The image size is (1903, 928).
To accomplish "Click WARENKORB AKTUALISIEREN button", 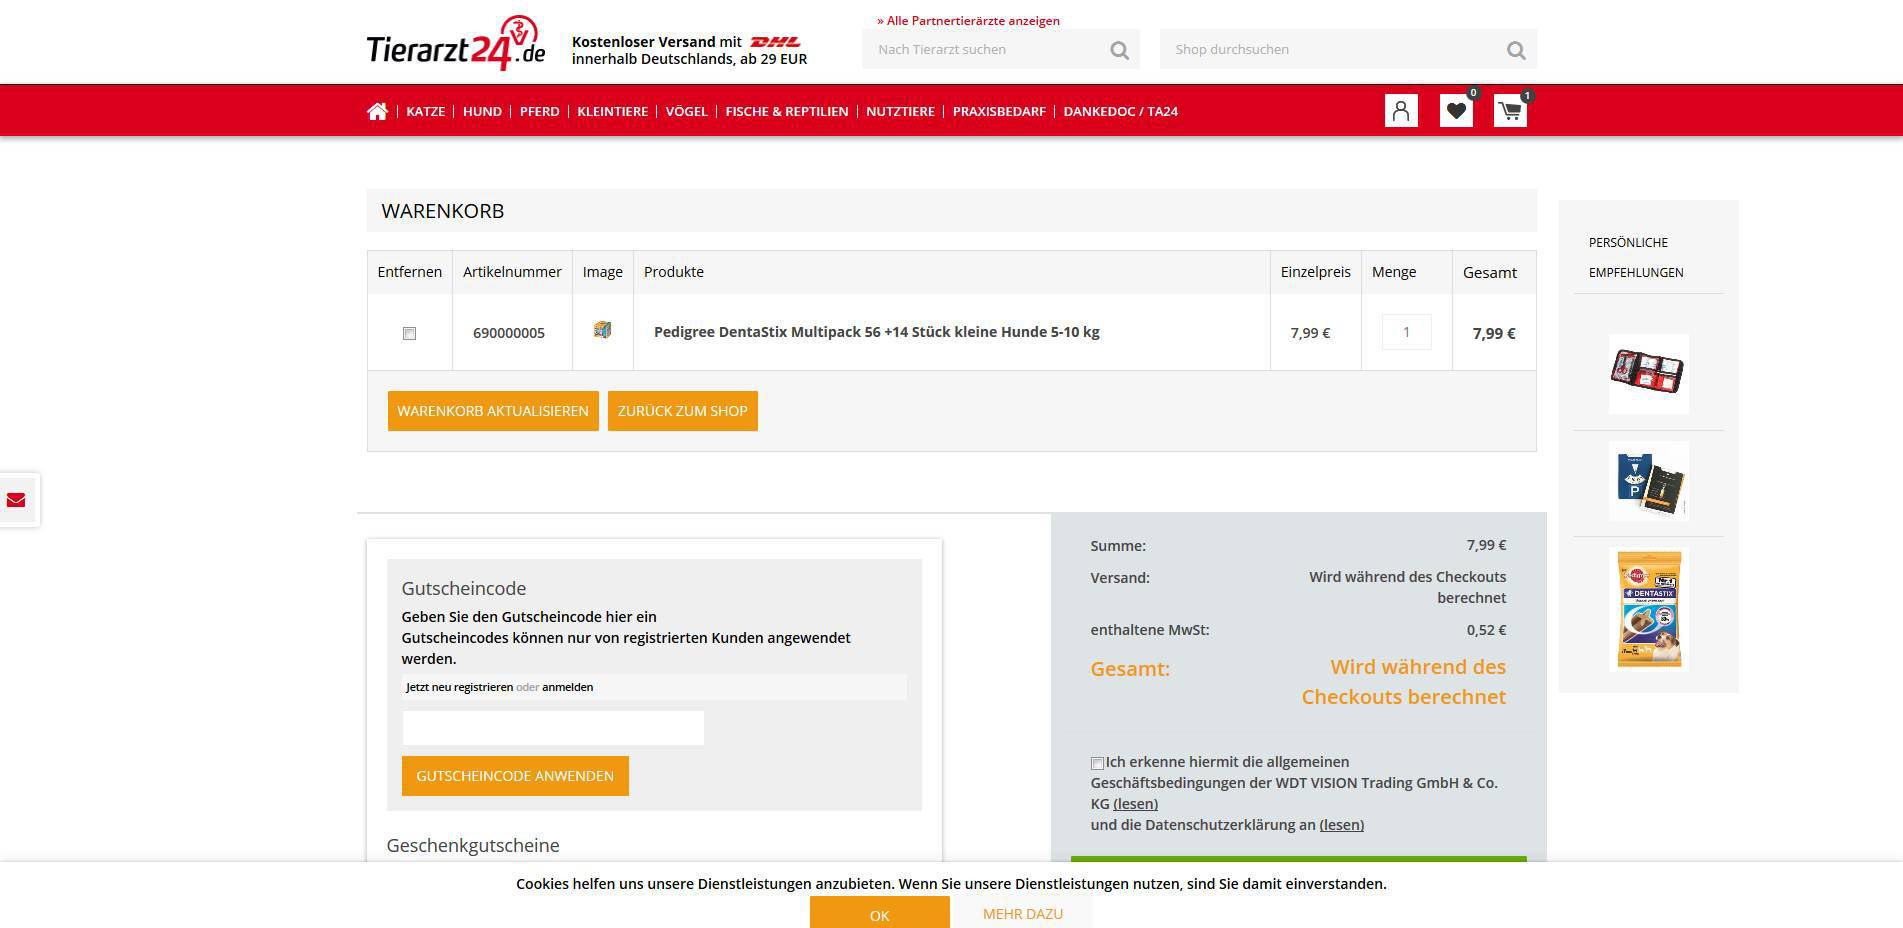I will click(x=493, y=411).
